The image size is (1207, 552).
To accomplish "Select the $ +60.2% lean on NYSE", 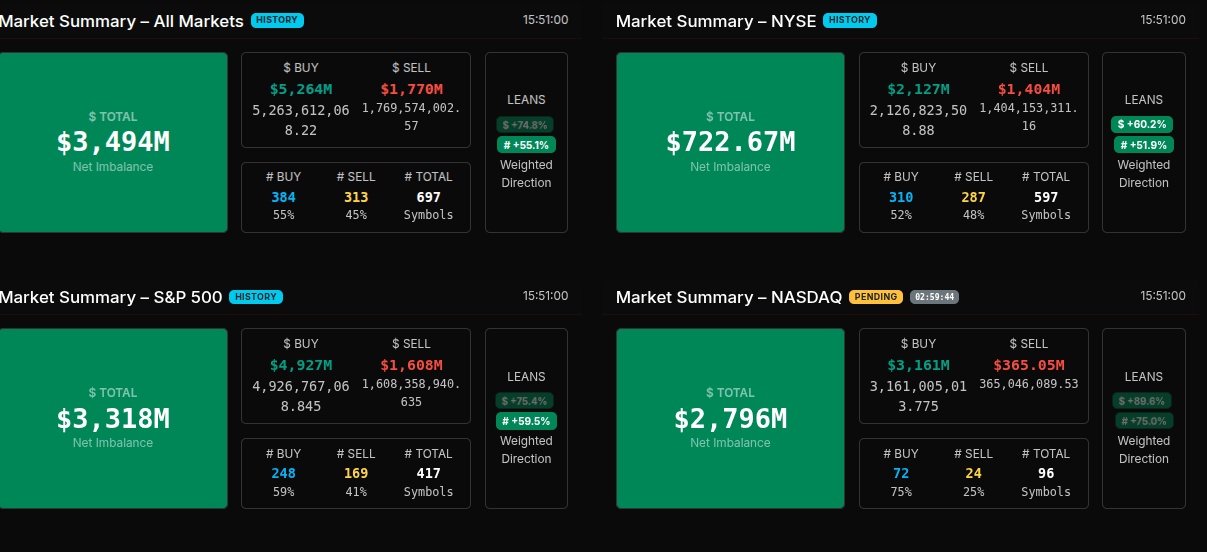I will [1142, 125].
